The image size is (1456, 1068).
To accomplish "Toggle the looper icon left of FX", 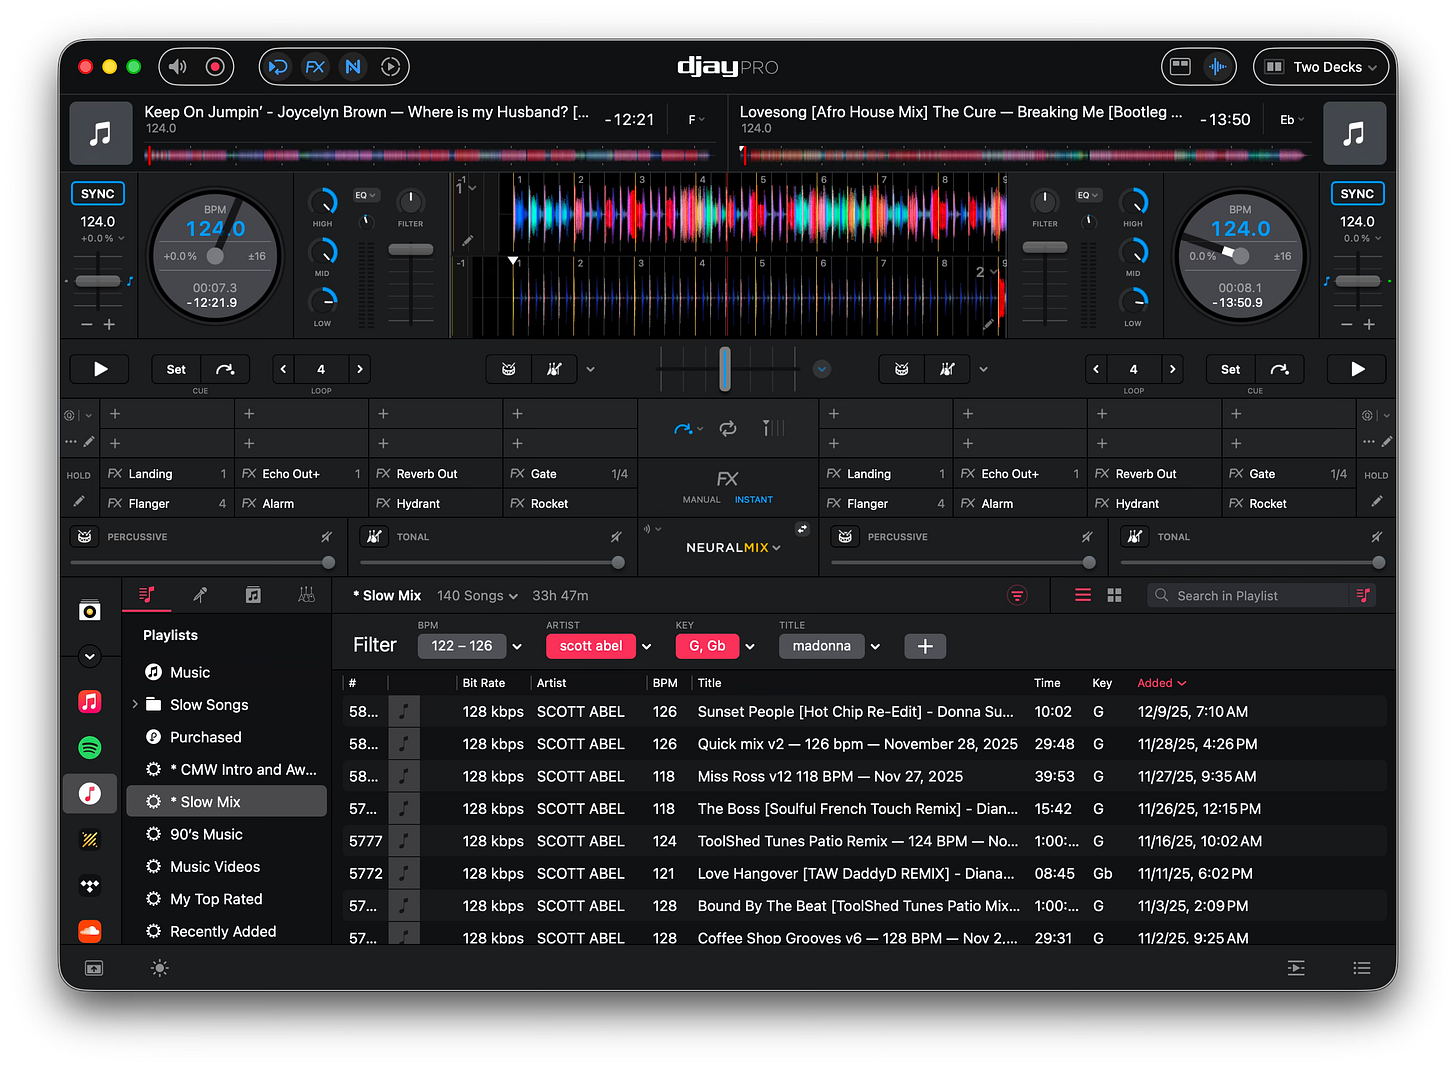I will (278, 67).
